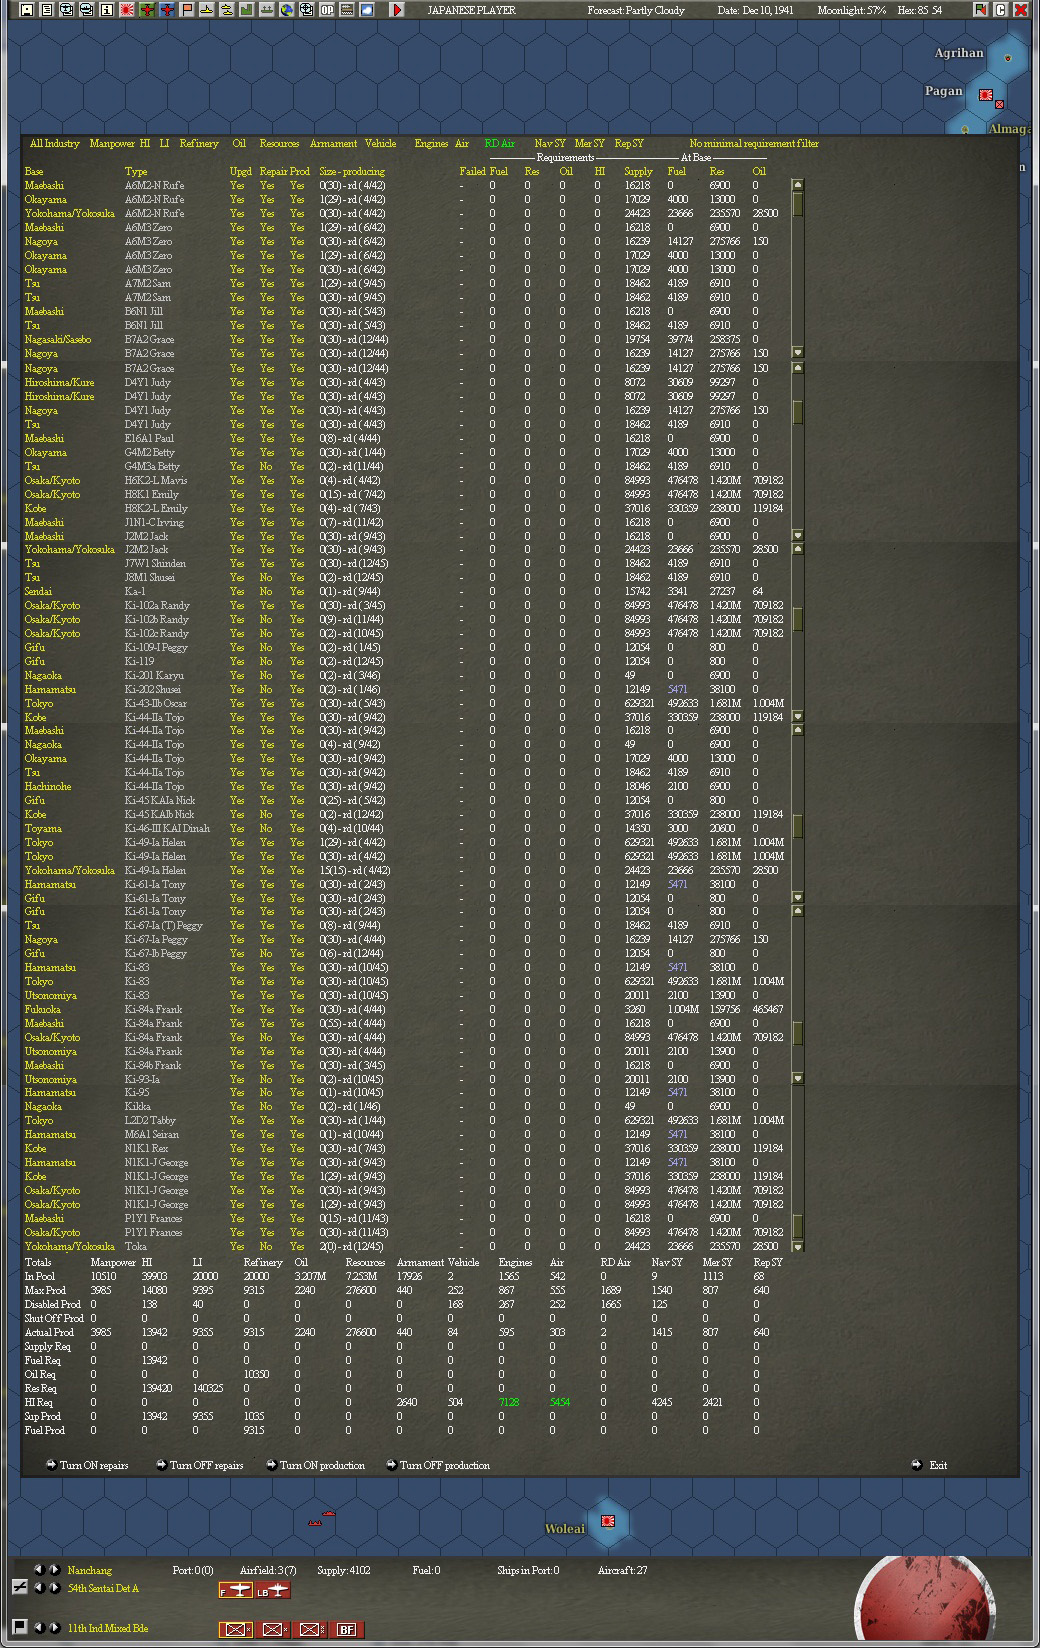Screen dimensions: 1040x1648
Task: Select the Armament filter
Action: tap(333, 143)
